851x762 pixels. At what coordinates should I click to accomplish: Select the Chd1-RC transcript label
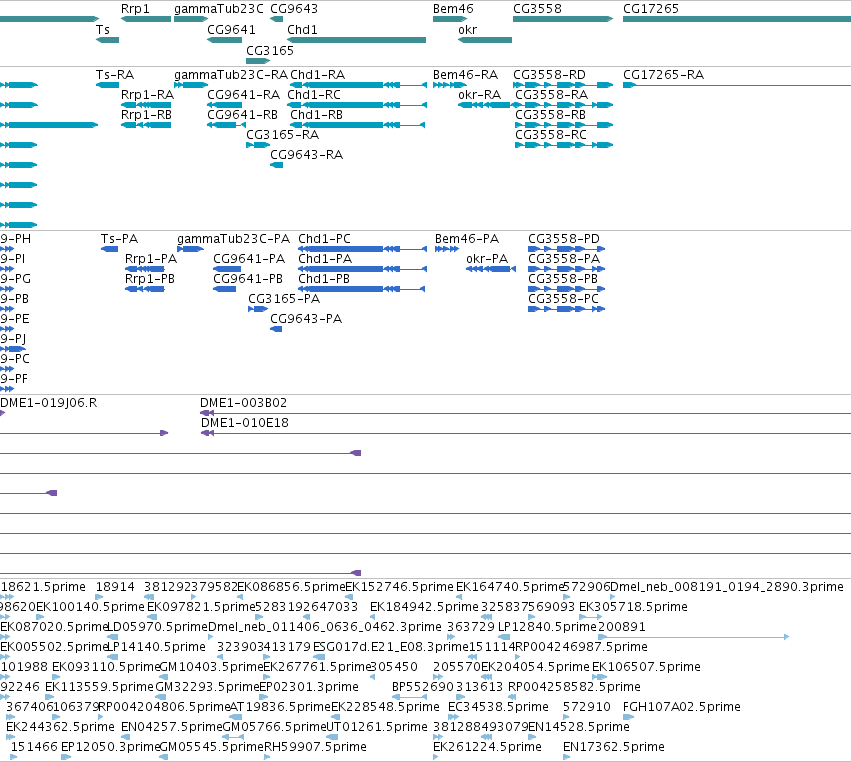[x=314, y=95]
